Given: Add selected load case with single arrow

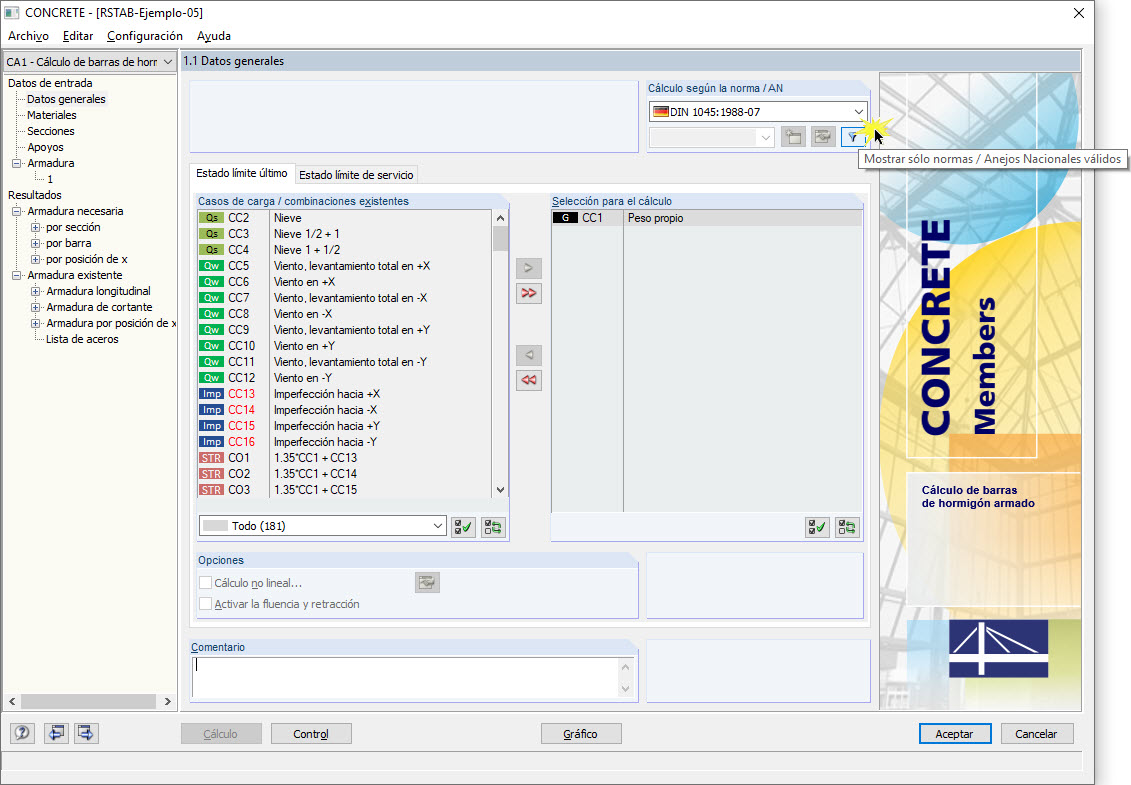Looking at the screenshot, I should [x=529, y=268].
